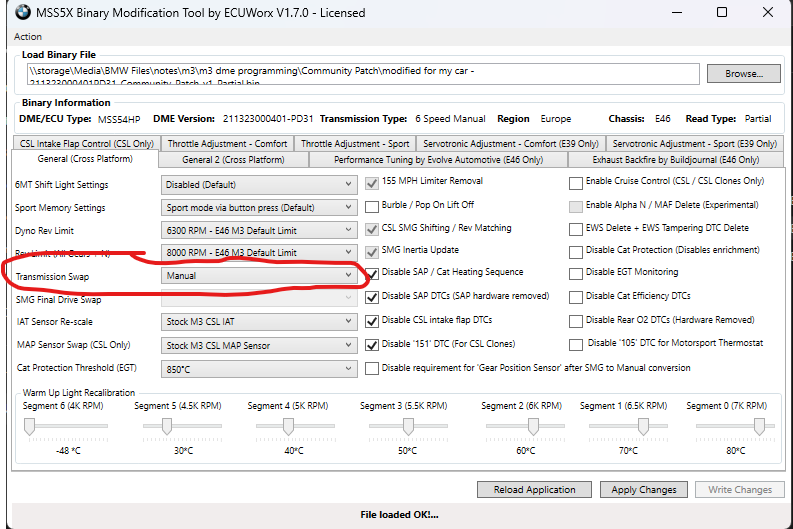Open 8000 RPM rev limit dropdown

tap(259, 252)
